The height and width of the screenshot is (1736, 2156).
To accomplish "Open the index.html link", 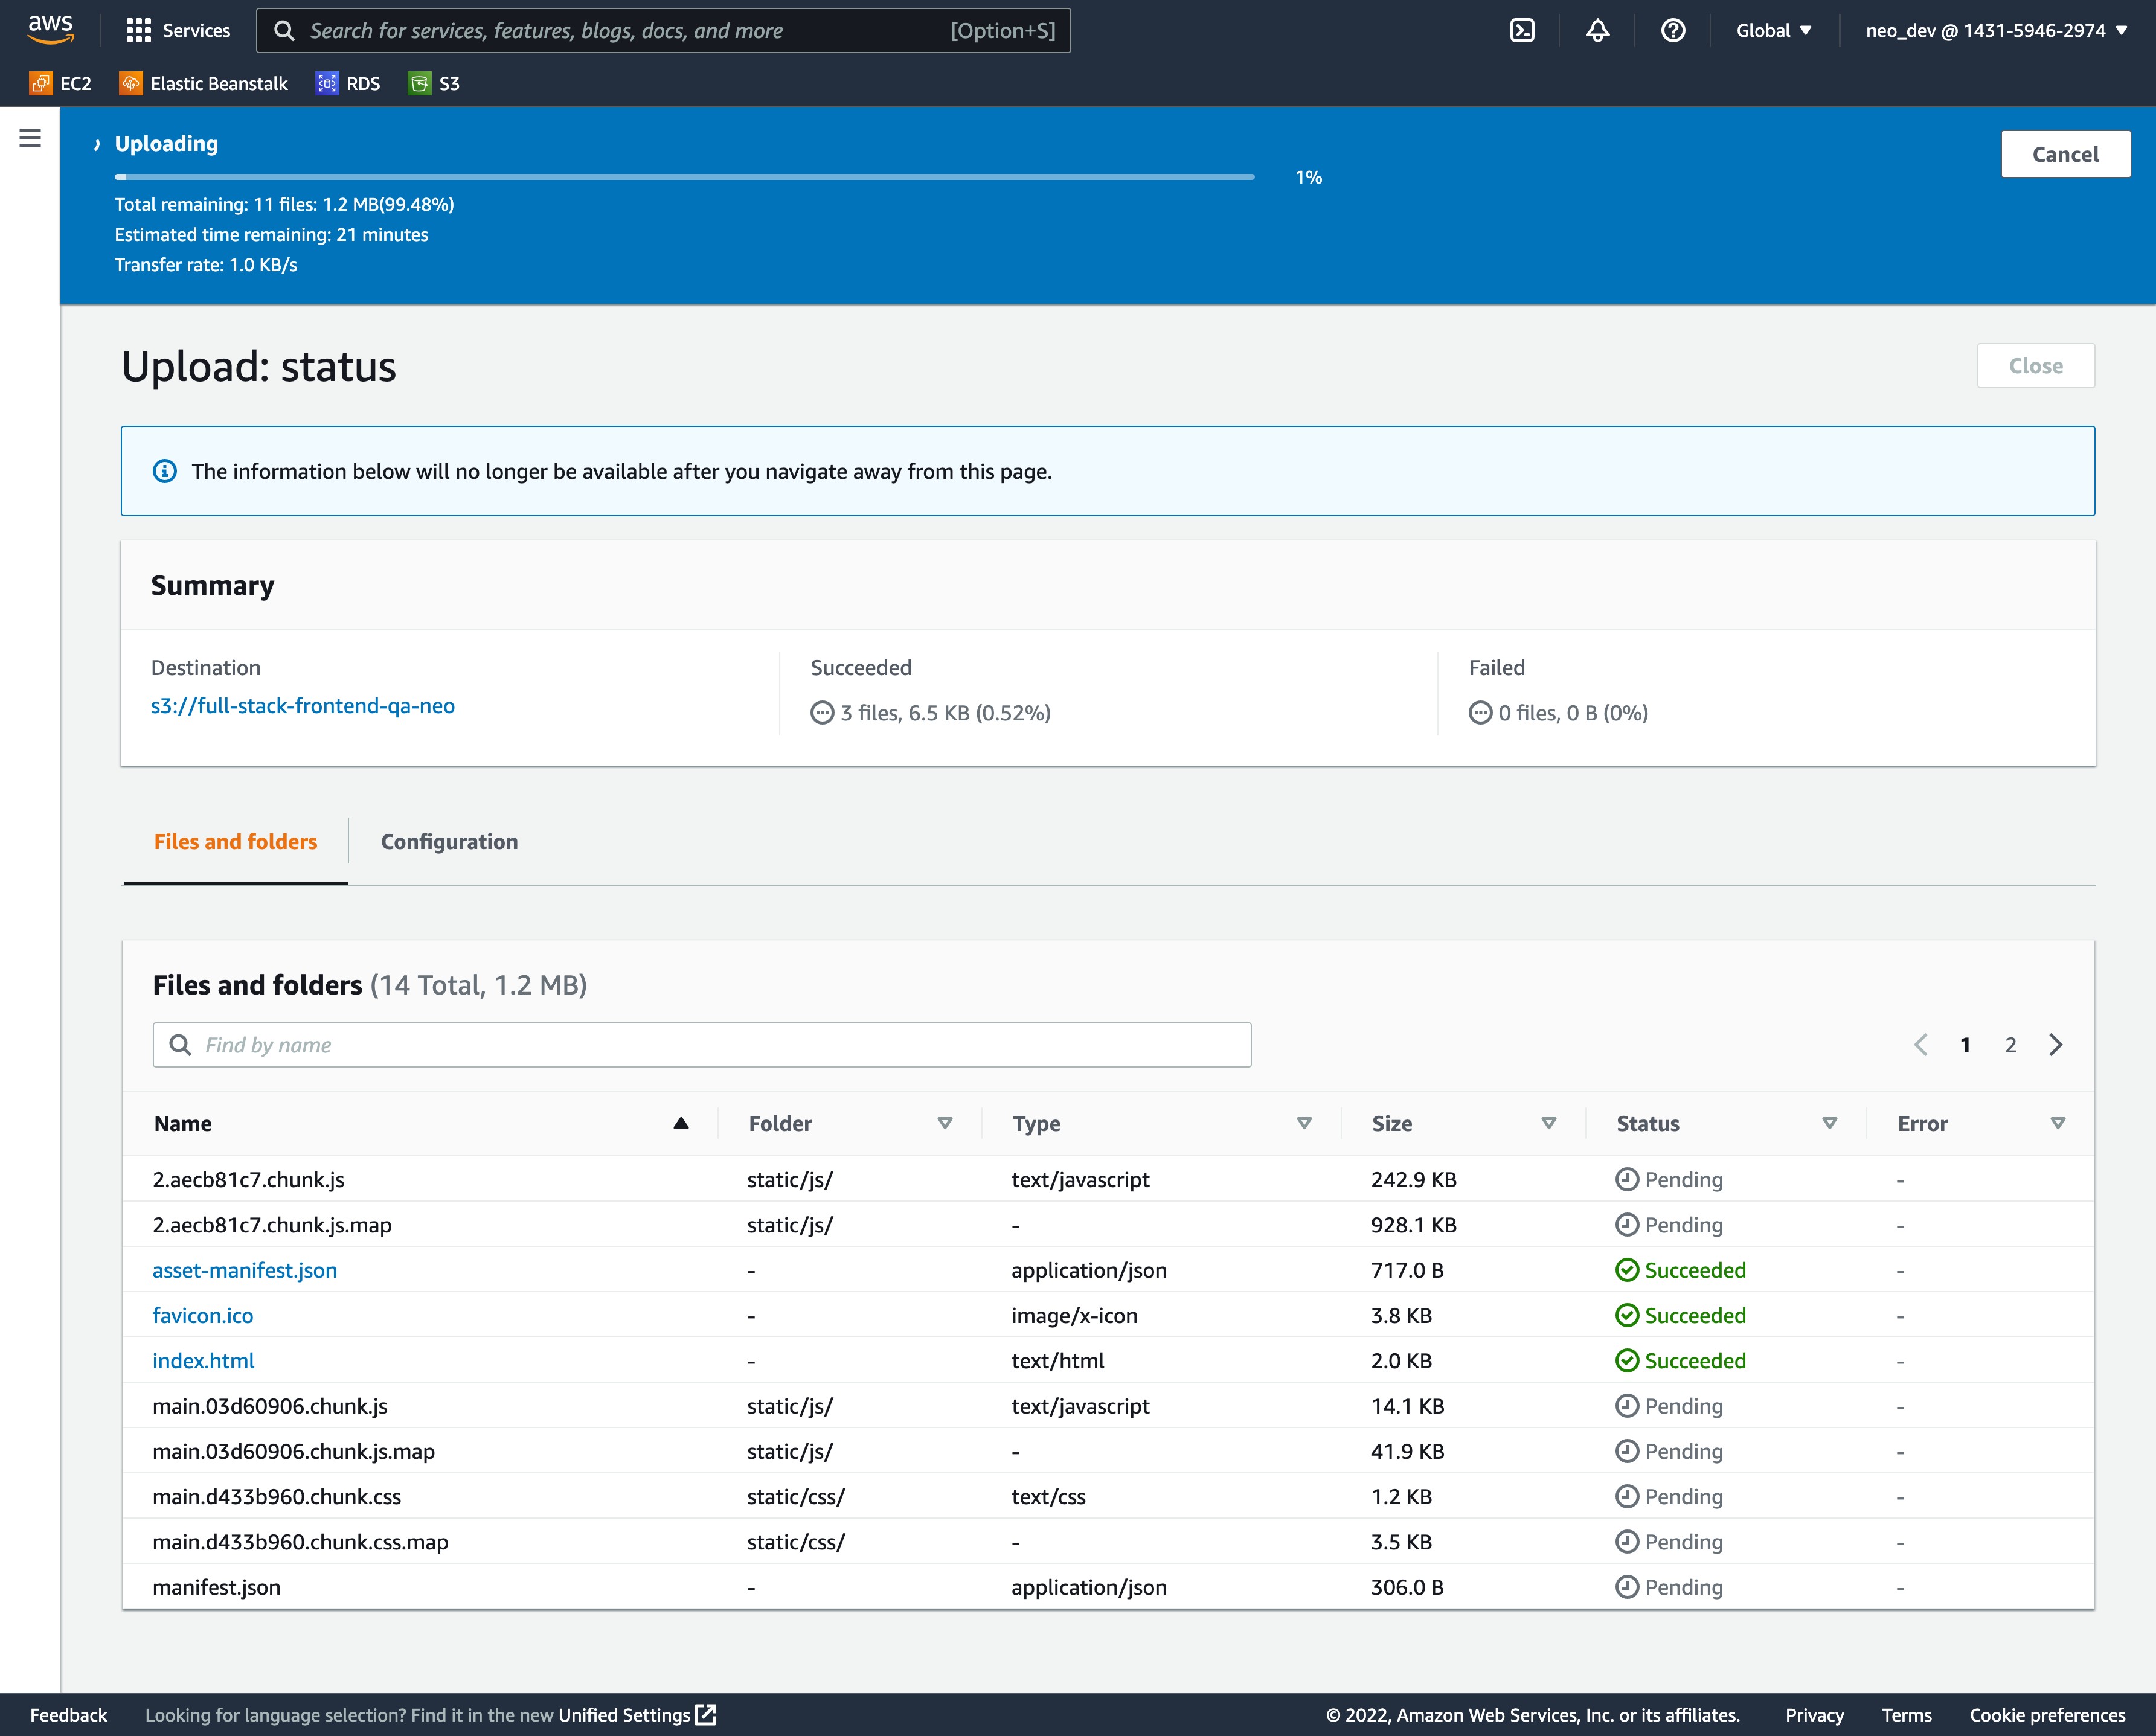I will coord(203,1361).
